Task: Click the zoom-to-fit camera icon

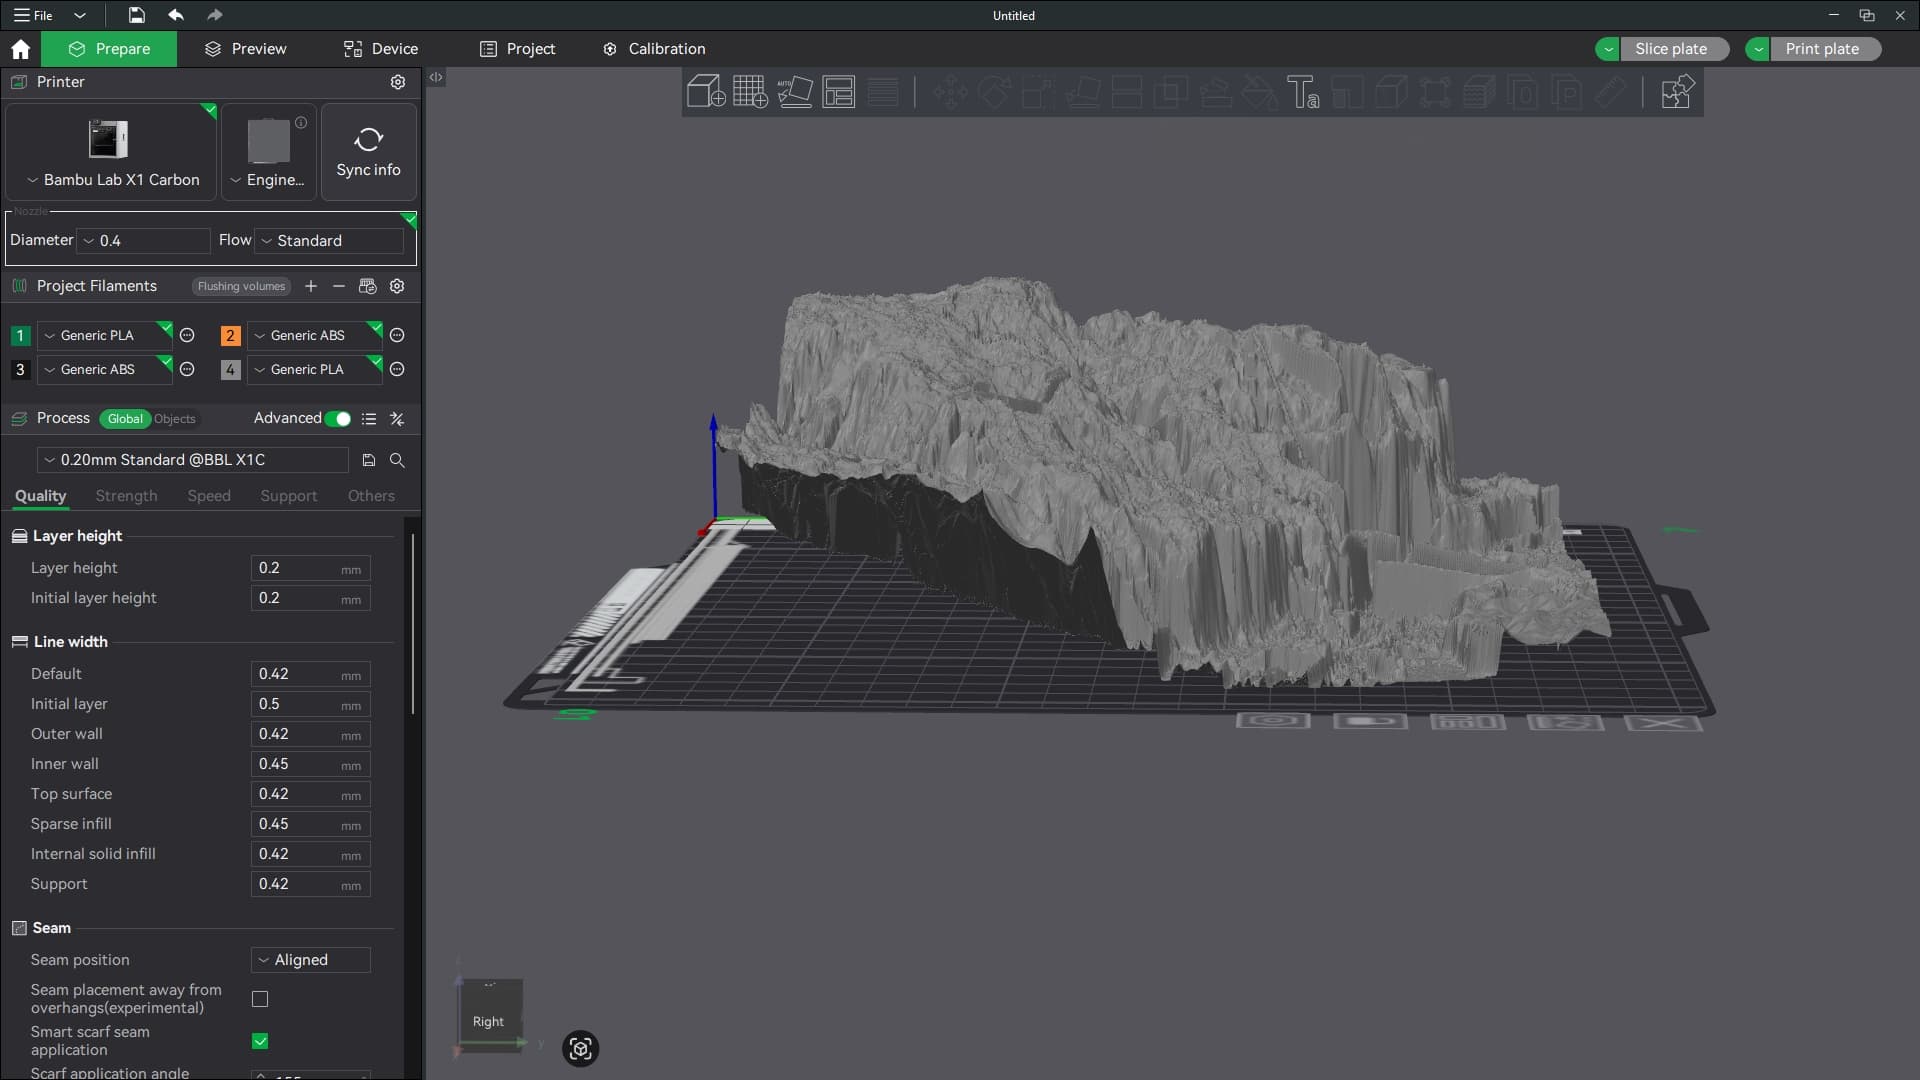Action: click(580, 1048)
